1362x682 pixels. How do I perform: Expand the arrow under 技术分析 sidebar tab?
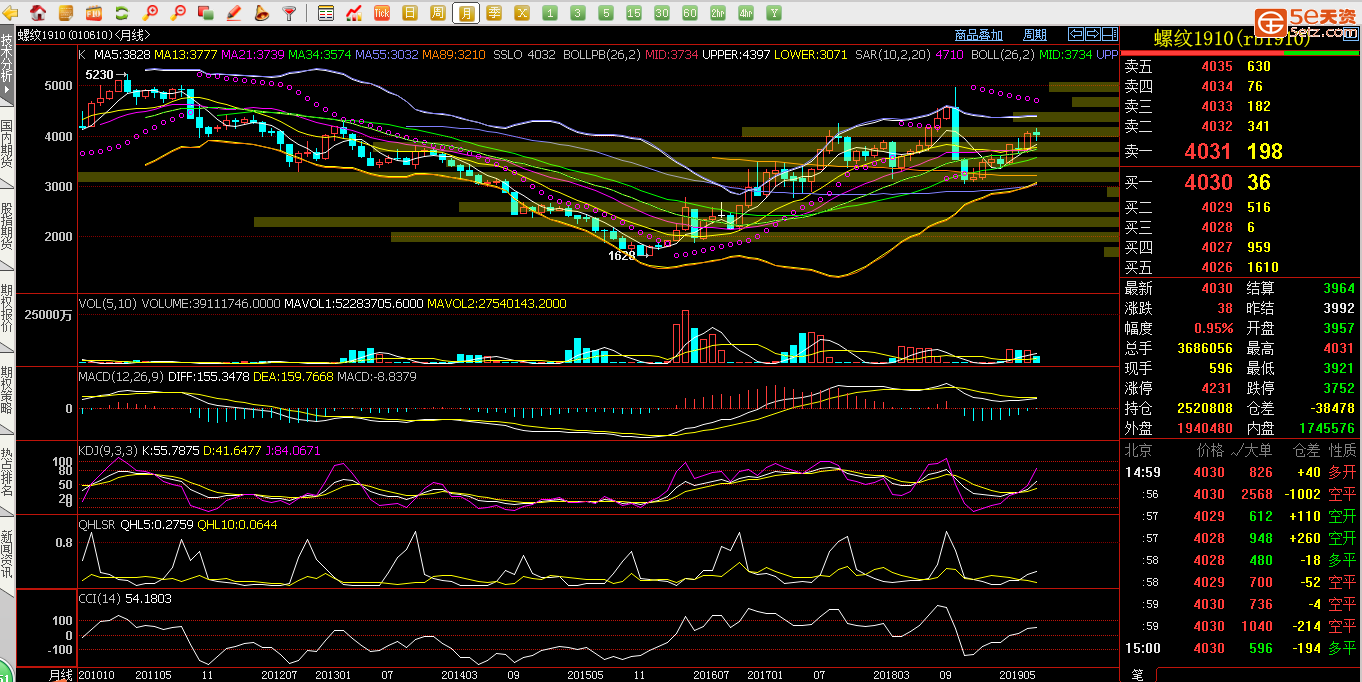pos(7,89)
